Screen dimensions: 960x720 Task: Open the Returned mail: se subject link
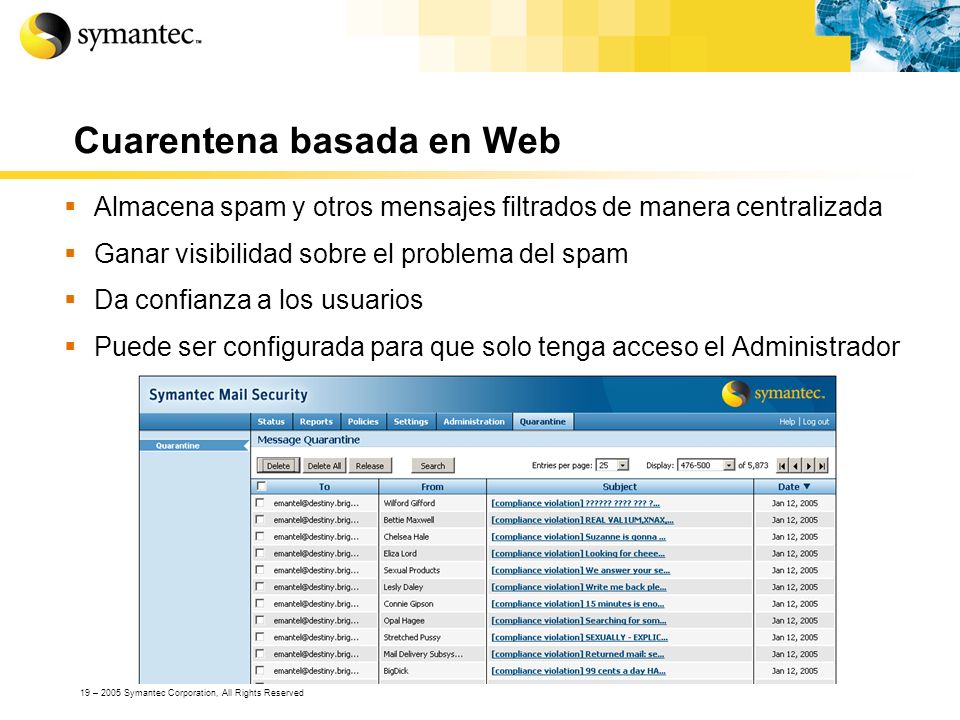tap(577, 654)
